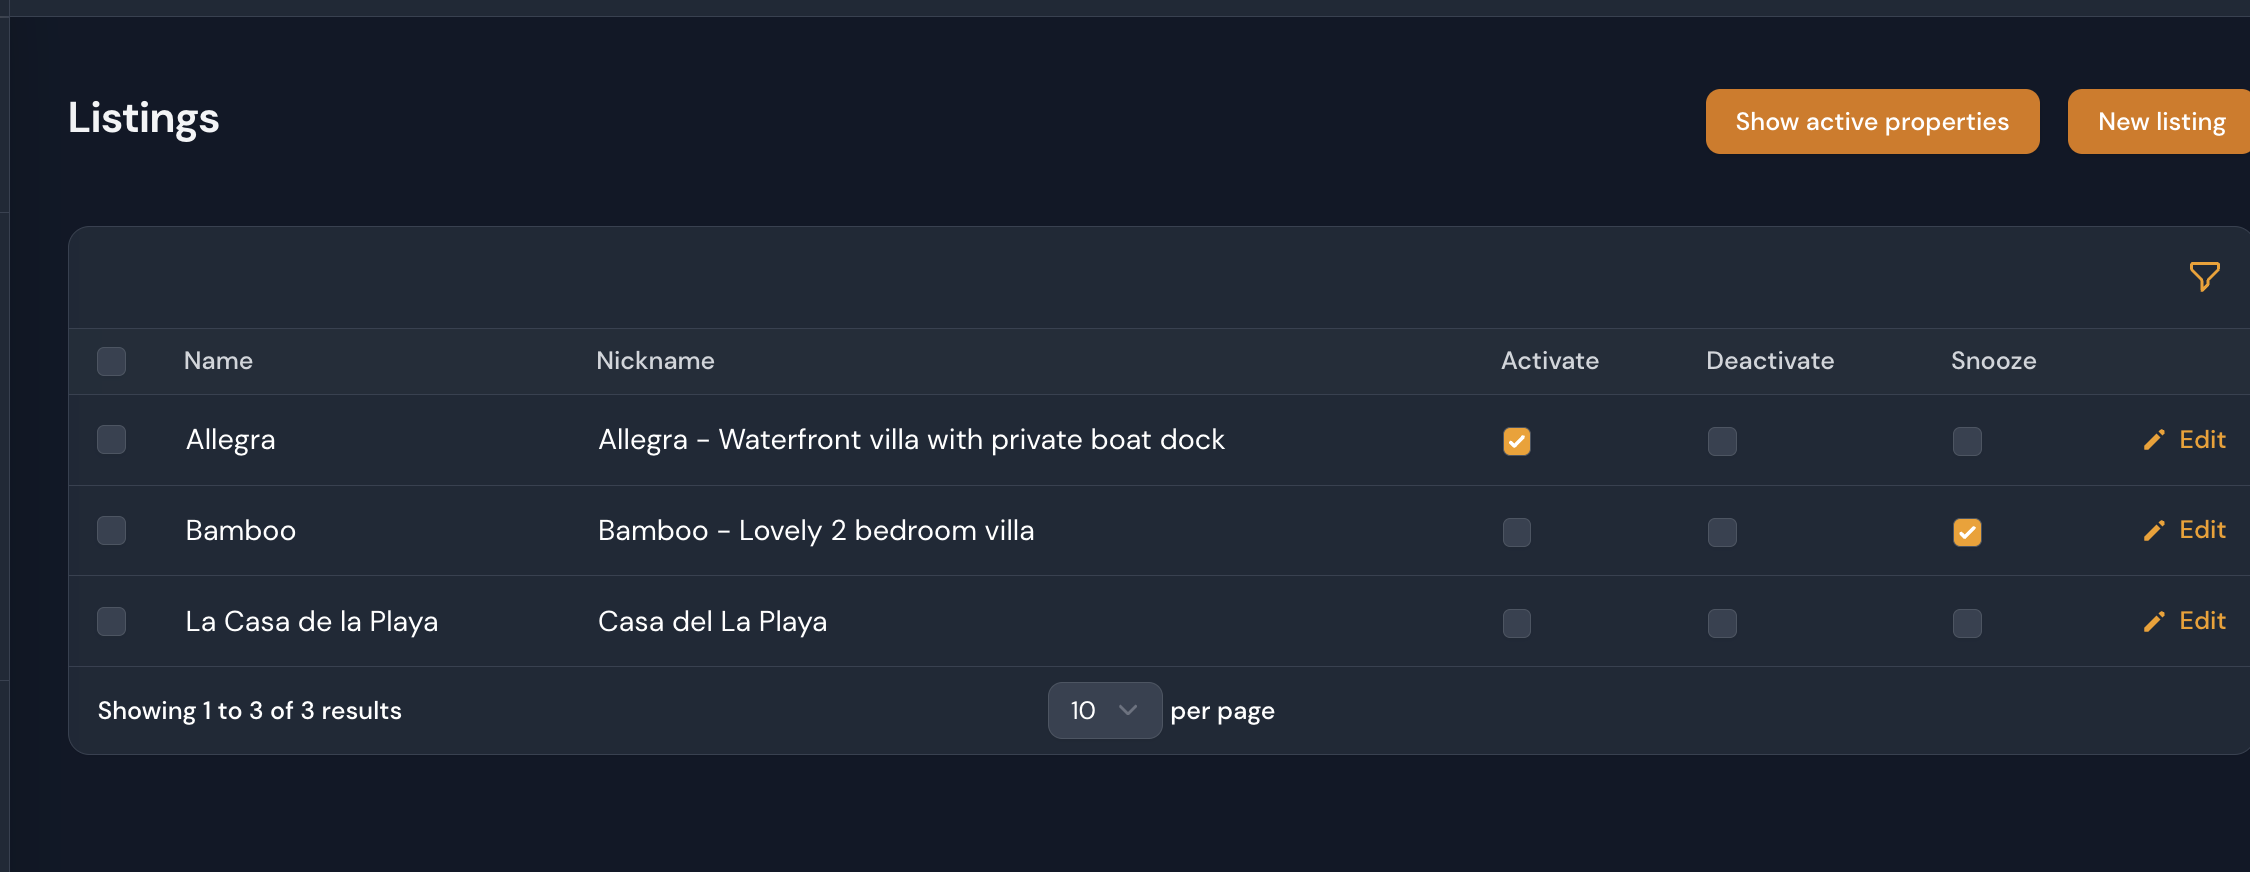Select the La Casa de la Playa row checkbox
The width and height of the screenshot is (2250, 872).
pos(111,622)
